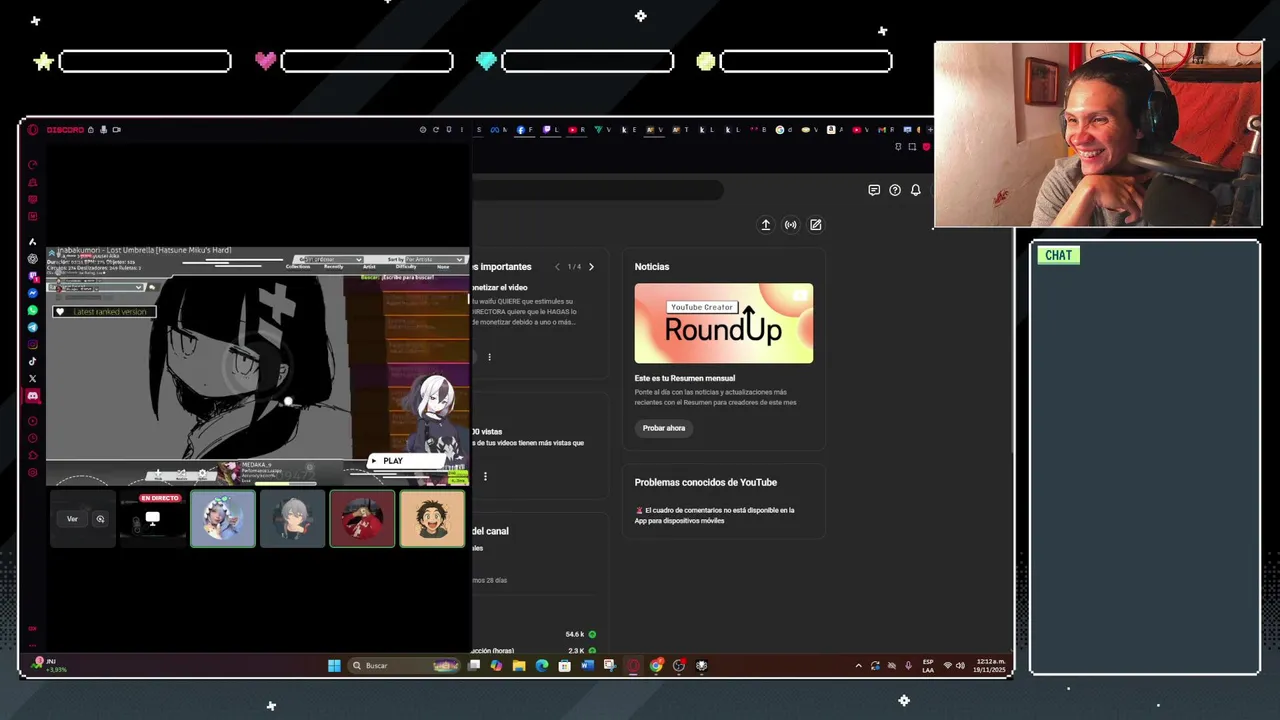Open Microsoft Edge from the taskbar
The height and width of the screenshot is (720, 1280).
(542, 665)
